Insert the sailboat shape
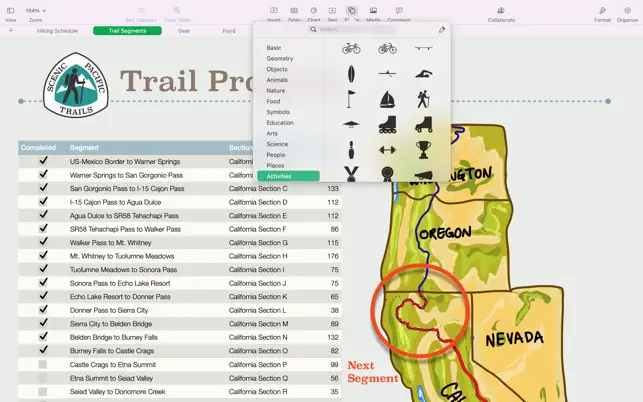Screen dimensions: 643x402 [x=387, y=99]
